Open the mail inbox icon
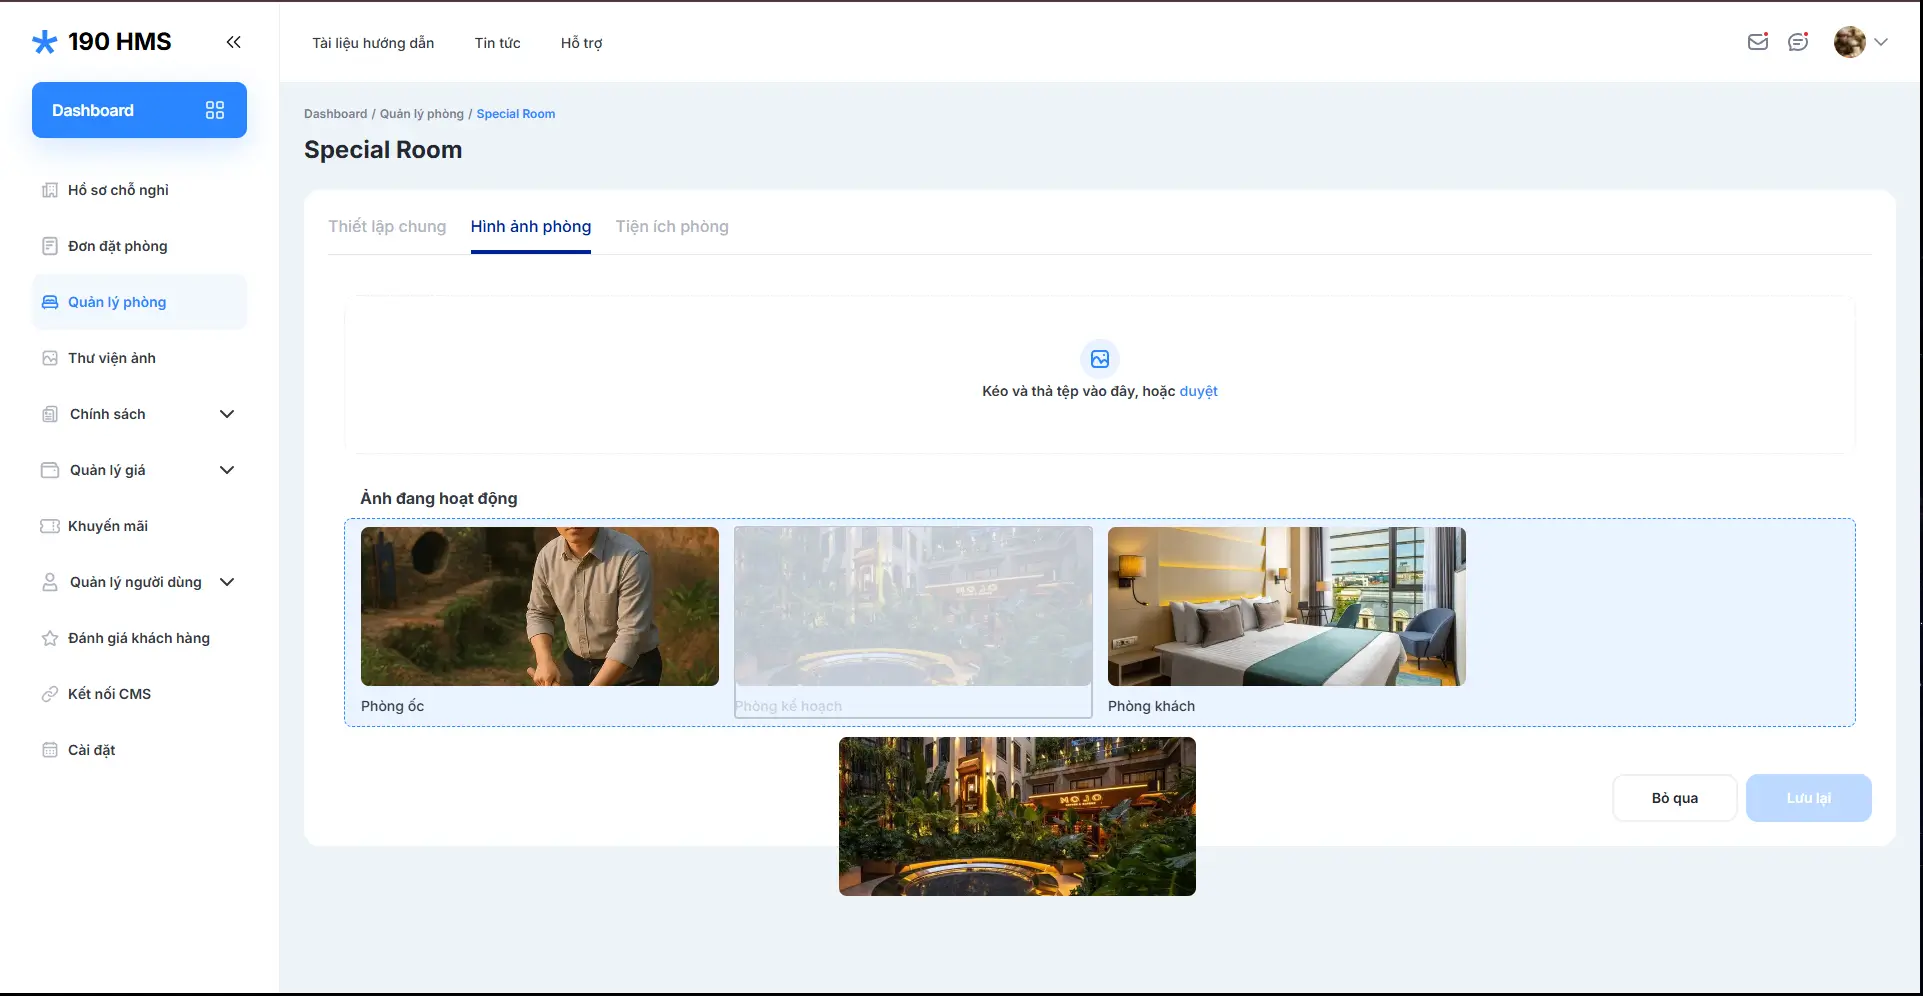This screenshot has width=1923, height=996. 1757,42
